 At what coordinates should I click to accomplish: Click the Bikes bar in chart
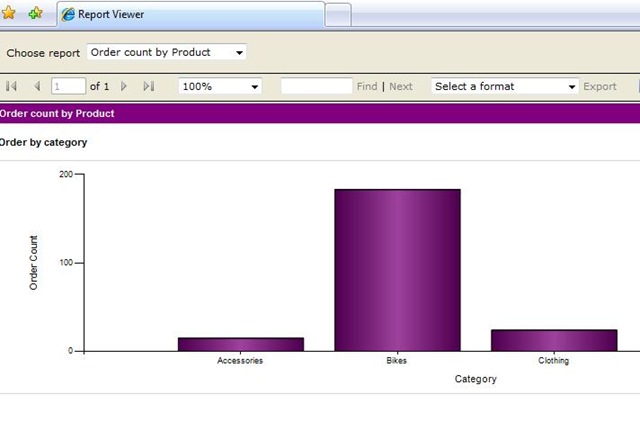click(398, 270)
